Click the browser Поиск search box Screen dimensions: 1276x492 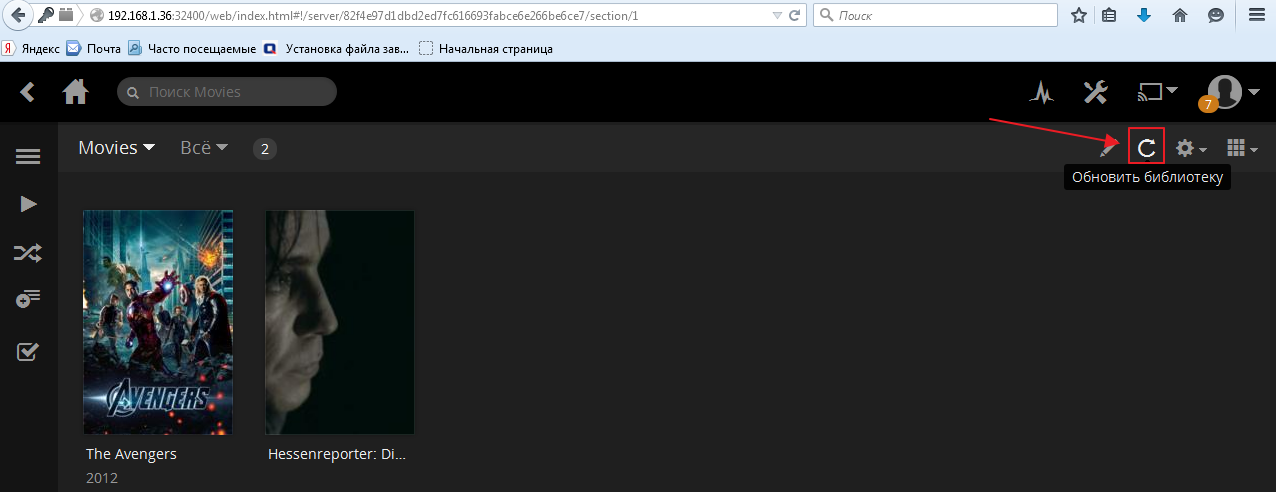pos(935,16)
